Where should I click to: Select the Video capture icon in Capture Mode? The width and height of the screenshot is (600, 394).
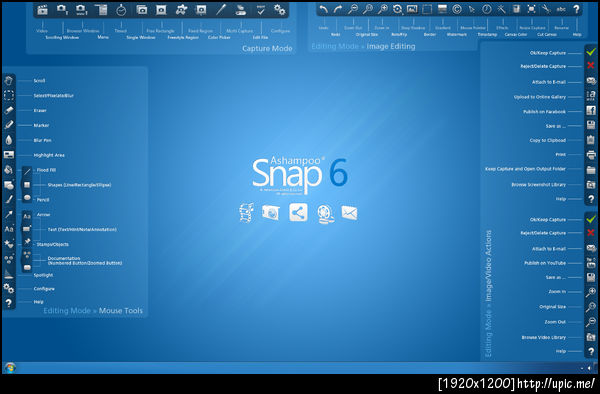[42, 10]
